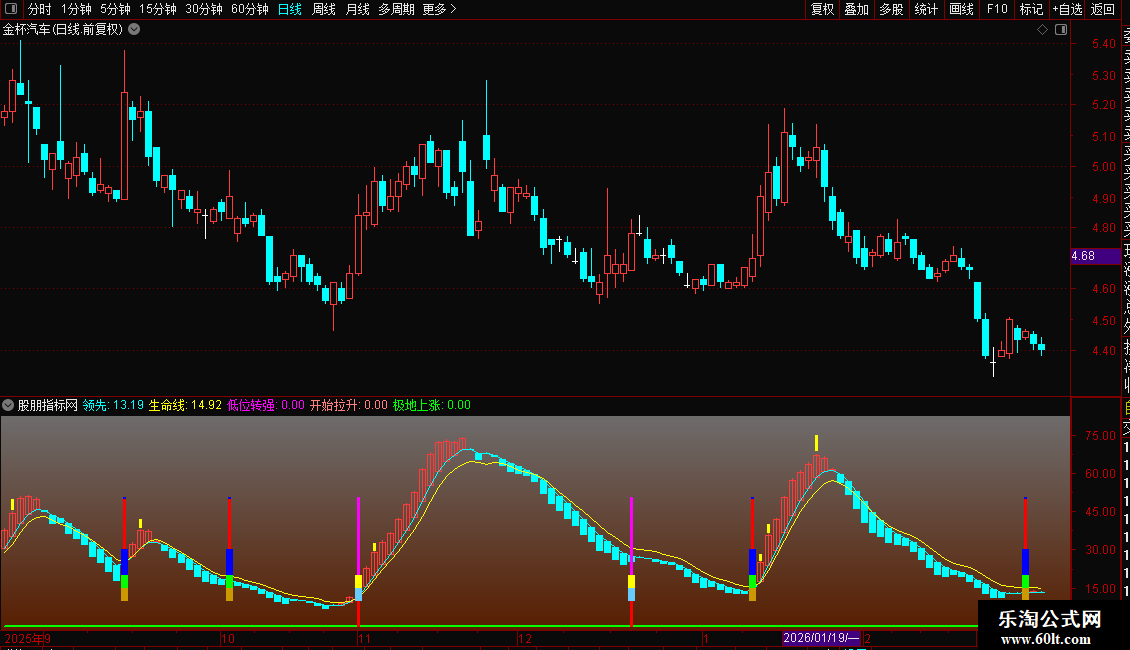This screenshot has width=1130, height=650.
Task: Click the 11 month label on time axis
Action: point(365,638)
